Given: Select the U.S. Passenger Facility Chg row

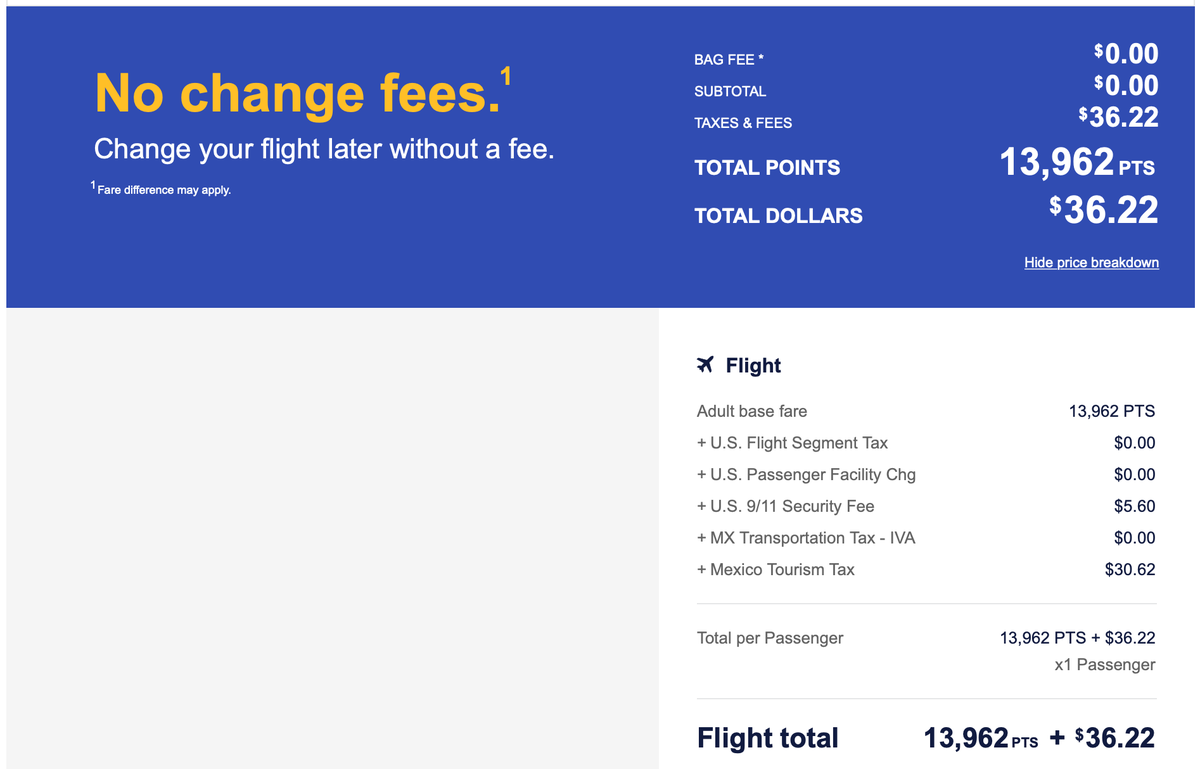Looking at the screenshot, I should pyautogui.click(x=806, y=475).
